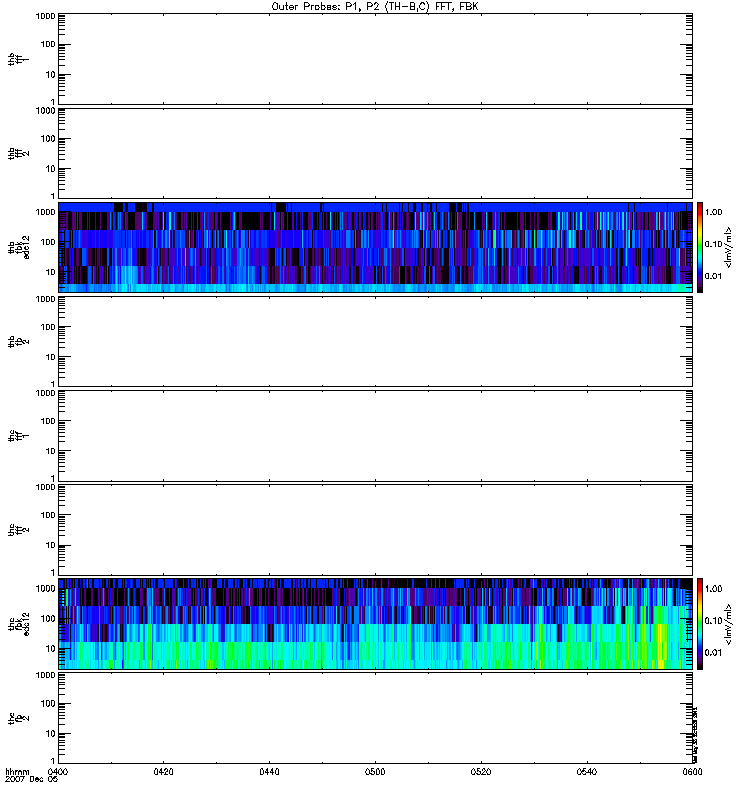Click the empty thb ff 1 top panel
The height and width of the screenshot is (800, 750).
[376, 59]
